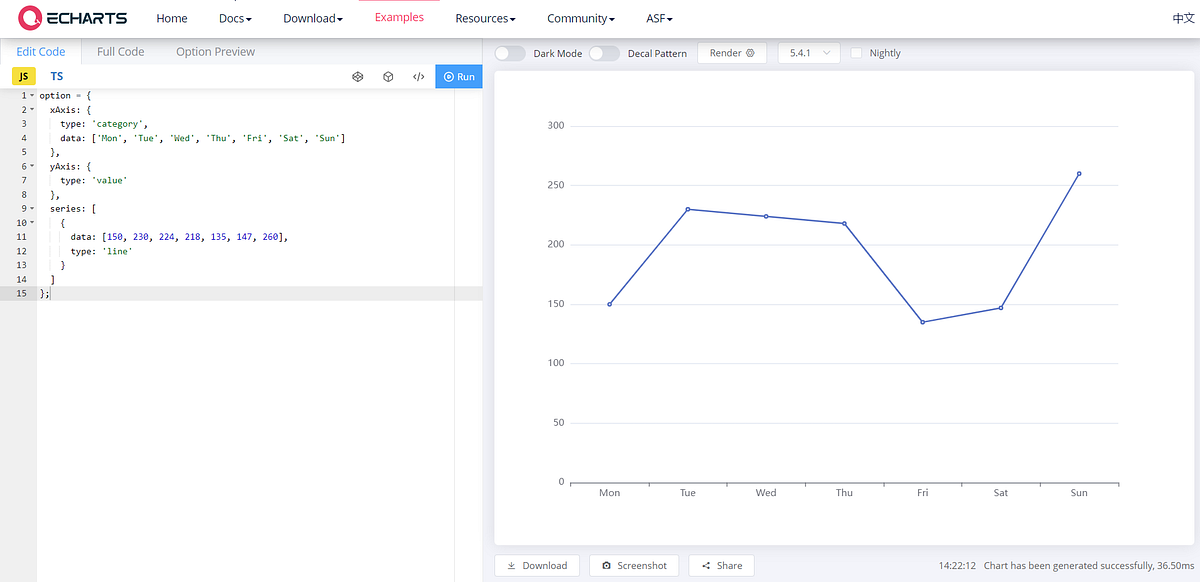Open the Option Preview tab
1200x582 pixels.
[x=215, y=51]
